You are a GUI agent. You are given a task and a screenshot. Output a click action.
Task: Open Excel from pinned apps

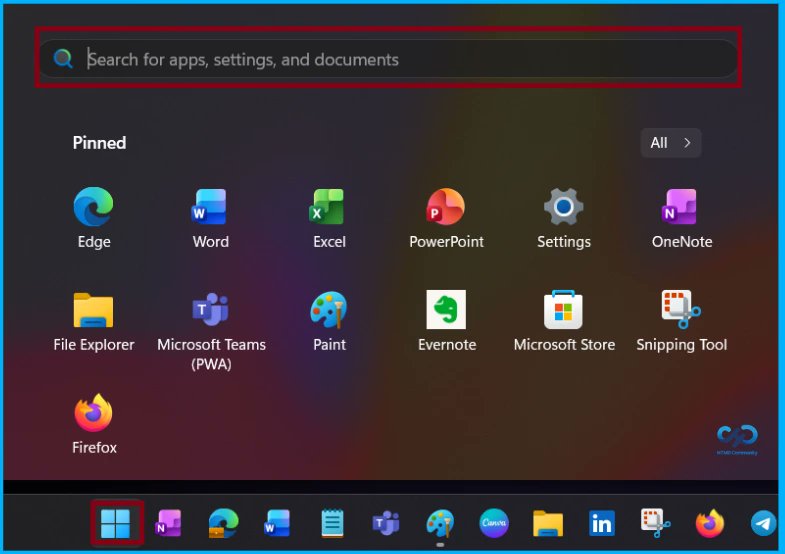coord(329,218)
